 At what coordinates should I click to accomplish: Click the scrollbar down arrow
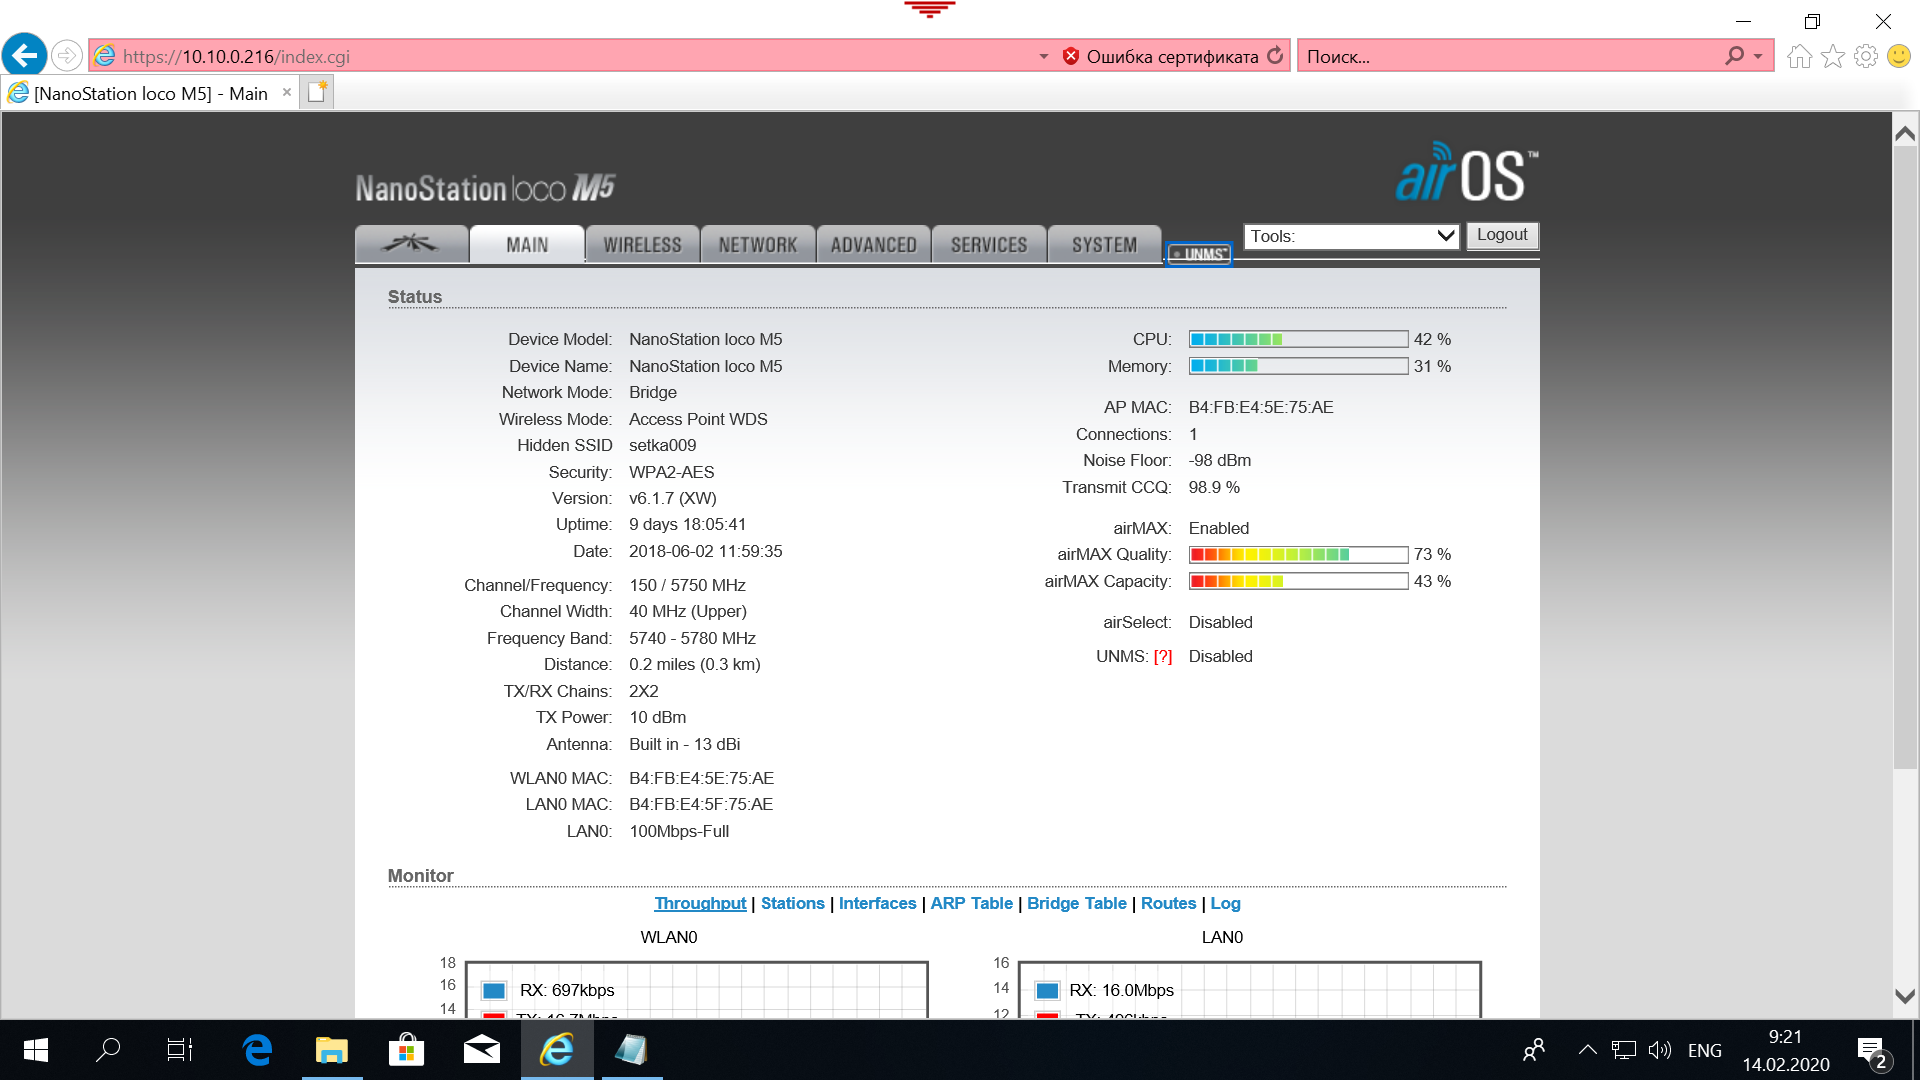pos(1905,996)
